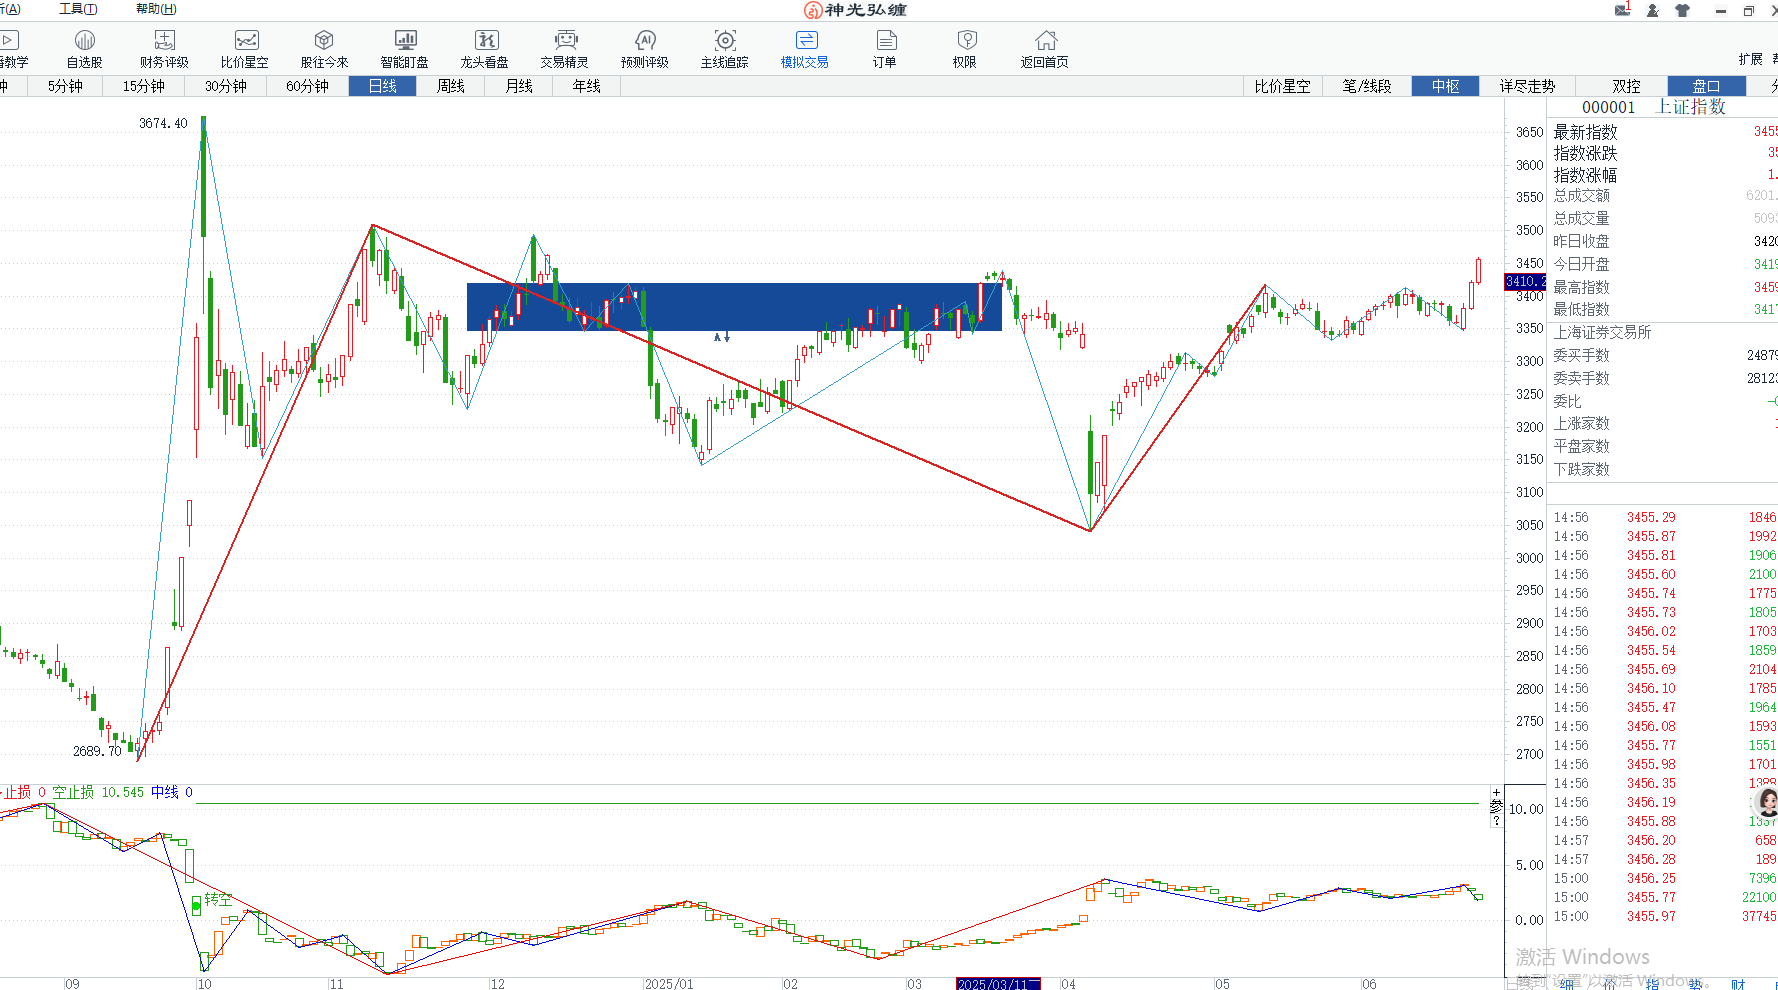Launch the 龙头看盘 toolbar icon
The image size is (1778, 990).
click(x=485, y=48)
